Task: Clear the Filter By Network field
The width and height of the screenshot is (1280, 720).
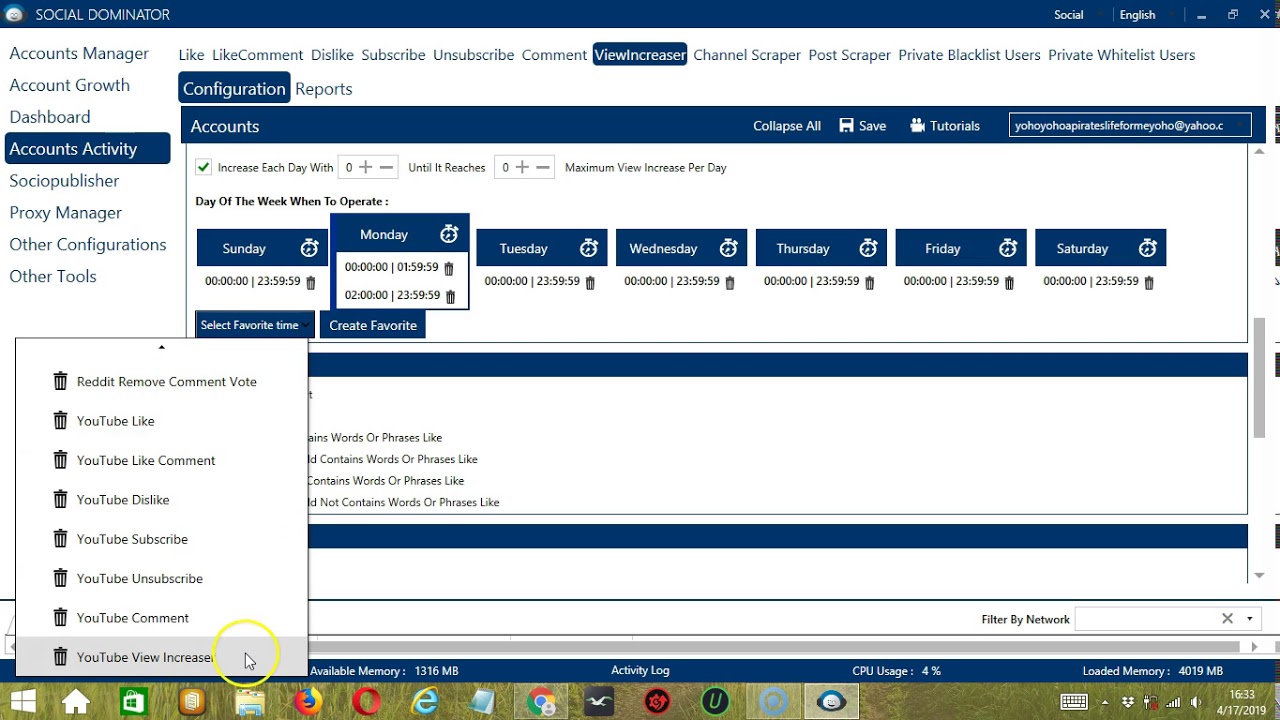Action: pyautogui.click(x=1227, y=619)
